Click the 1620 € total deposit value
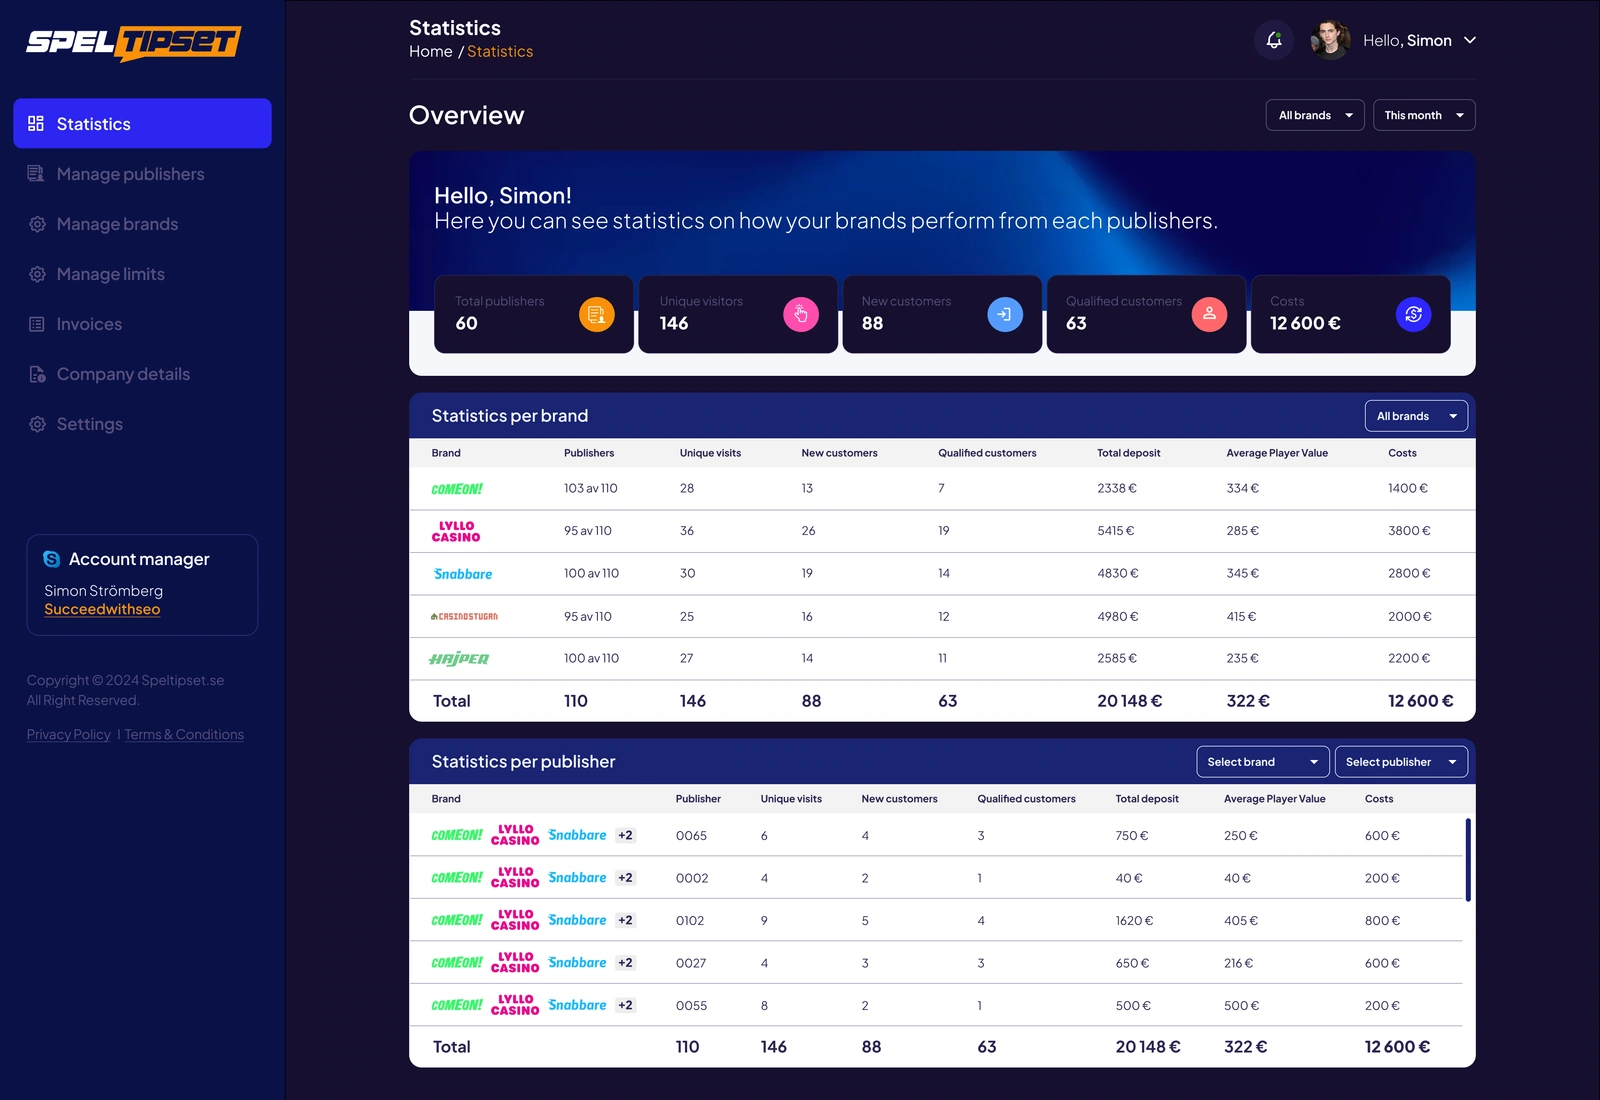This screenshot has height=1100, width=1600. click(x=1134, y=920)
